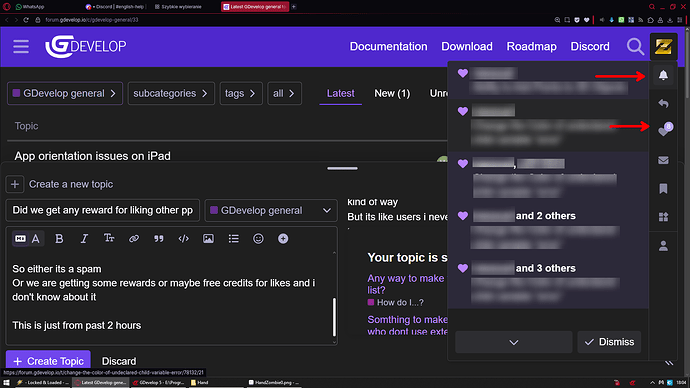Open HandZombie0.png taskbar item
The image size is (690, 388).
point(274,382)
